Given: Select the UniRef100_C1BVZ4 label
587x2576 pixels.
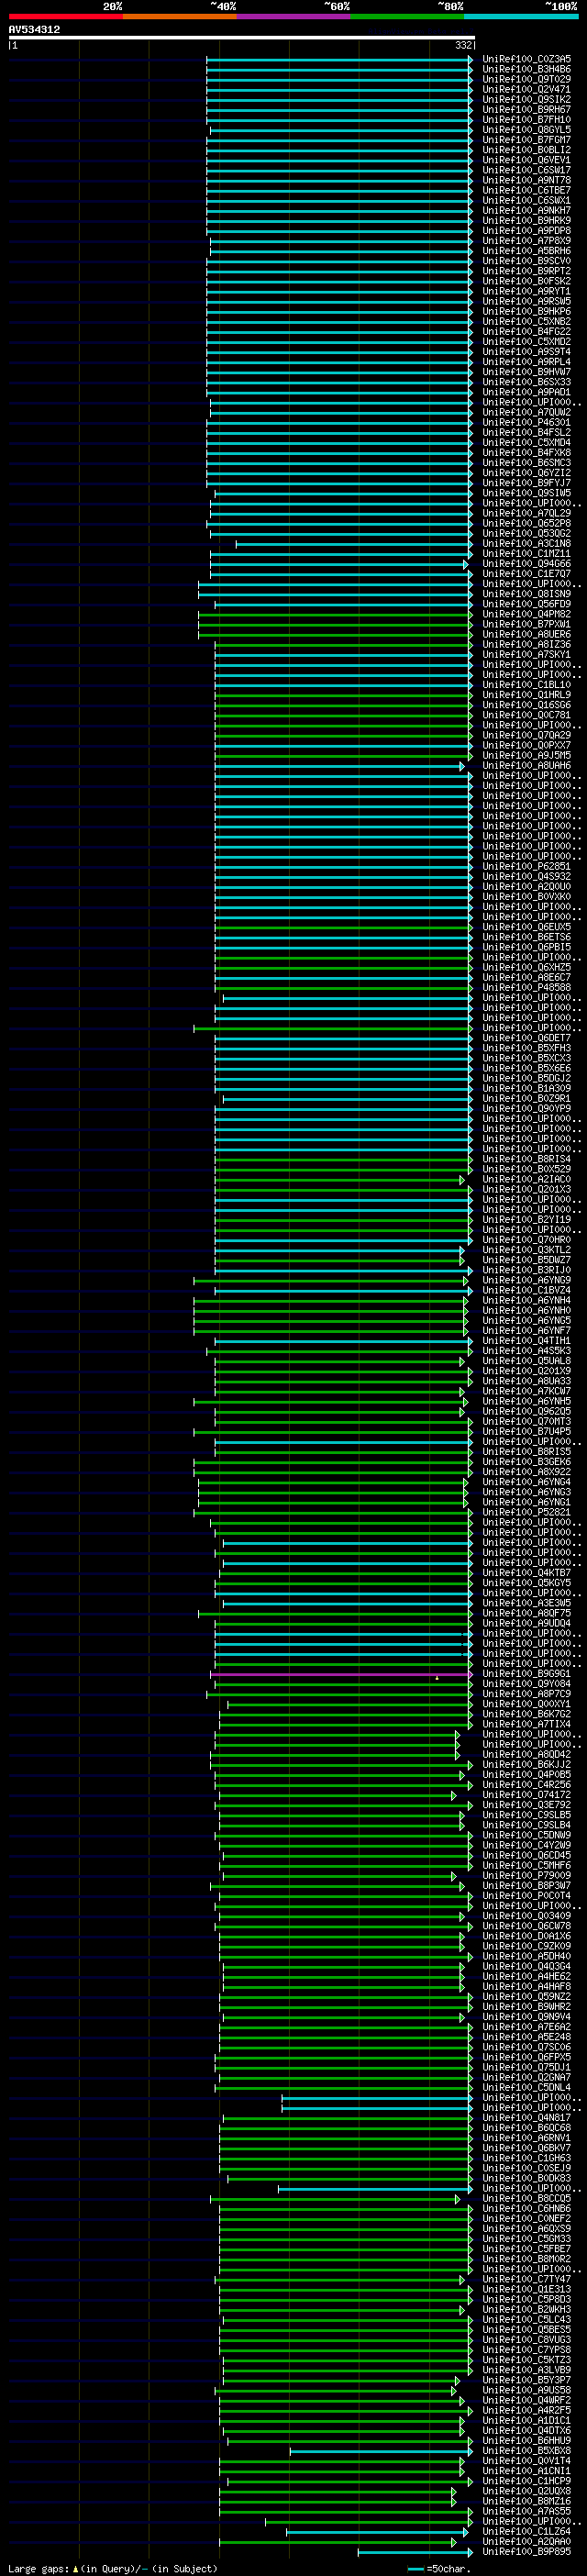Looking at the screenshot, I should pyautogui.click(x=527, y=1290).
